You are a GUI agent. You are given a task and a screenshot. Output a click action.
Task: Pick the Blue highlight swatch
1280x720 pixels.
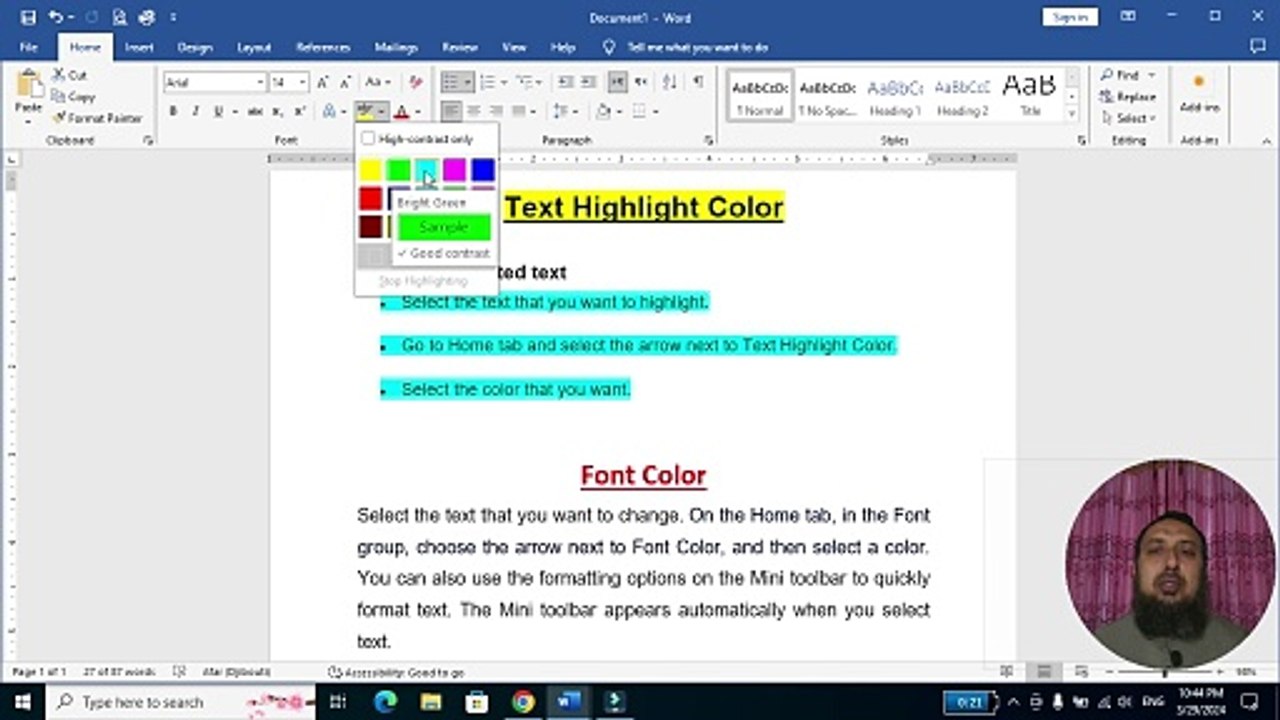click(483, 170)
